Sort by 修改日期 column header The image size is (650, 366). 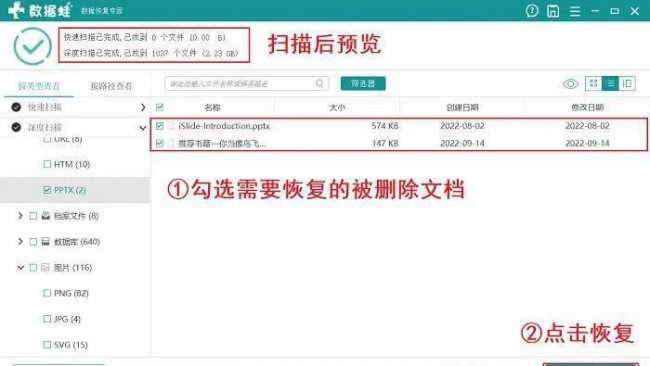587,107
